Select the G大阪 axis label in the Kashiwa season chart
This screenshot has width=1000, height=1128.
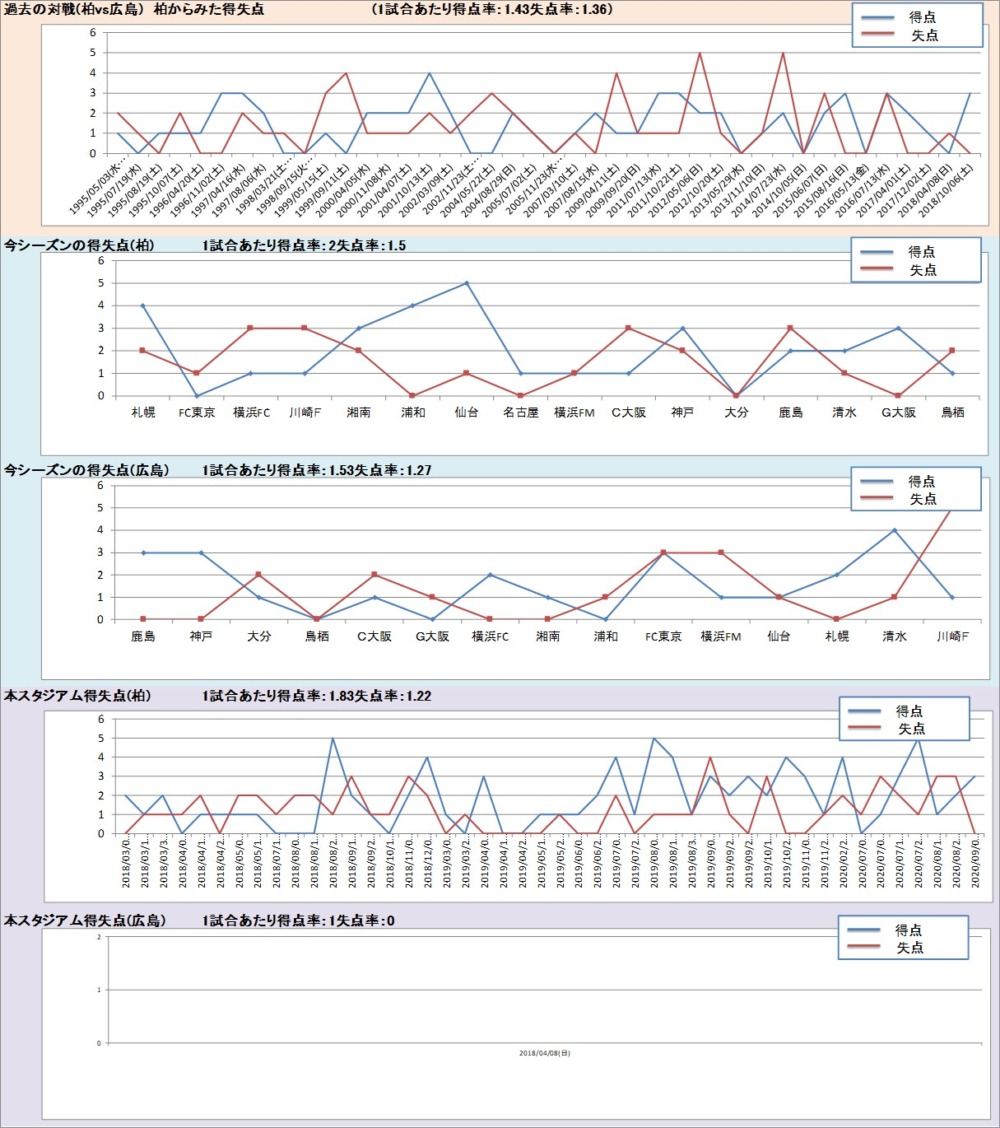click(896, 411)
